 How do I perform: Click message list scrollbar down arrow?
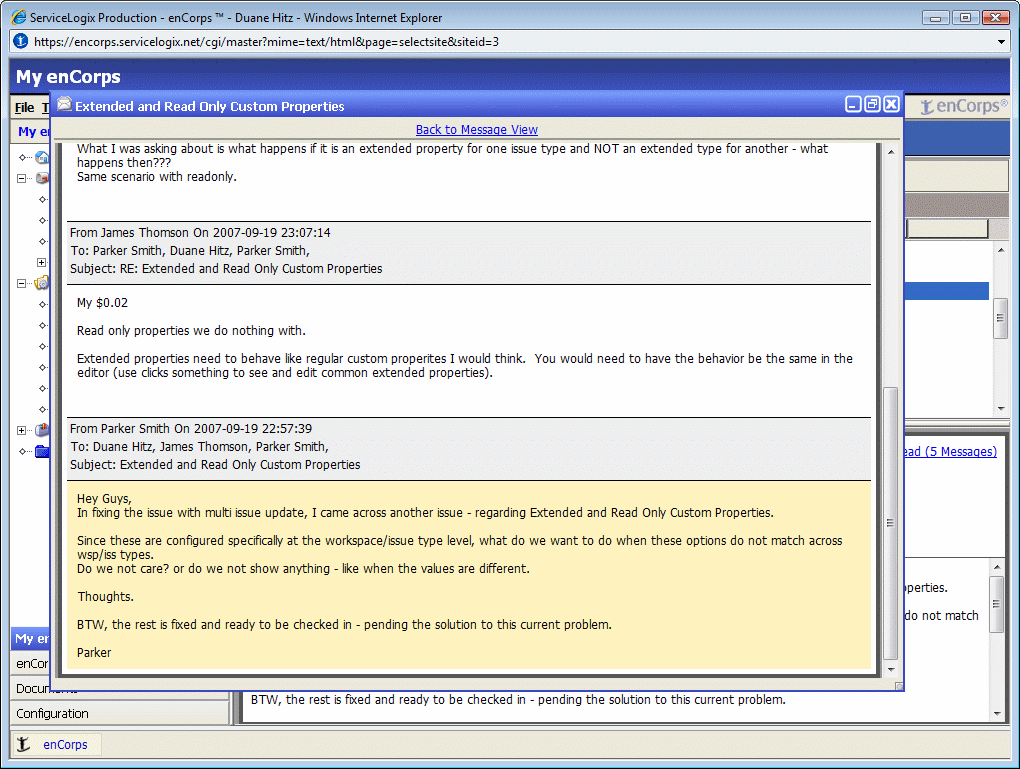pyautogui.click(x=1001, y=409)
